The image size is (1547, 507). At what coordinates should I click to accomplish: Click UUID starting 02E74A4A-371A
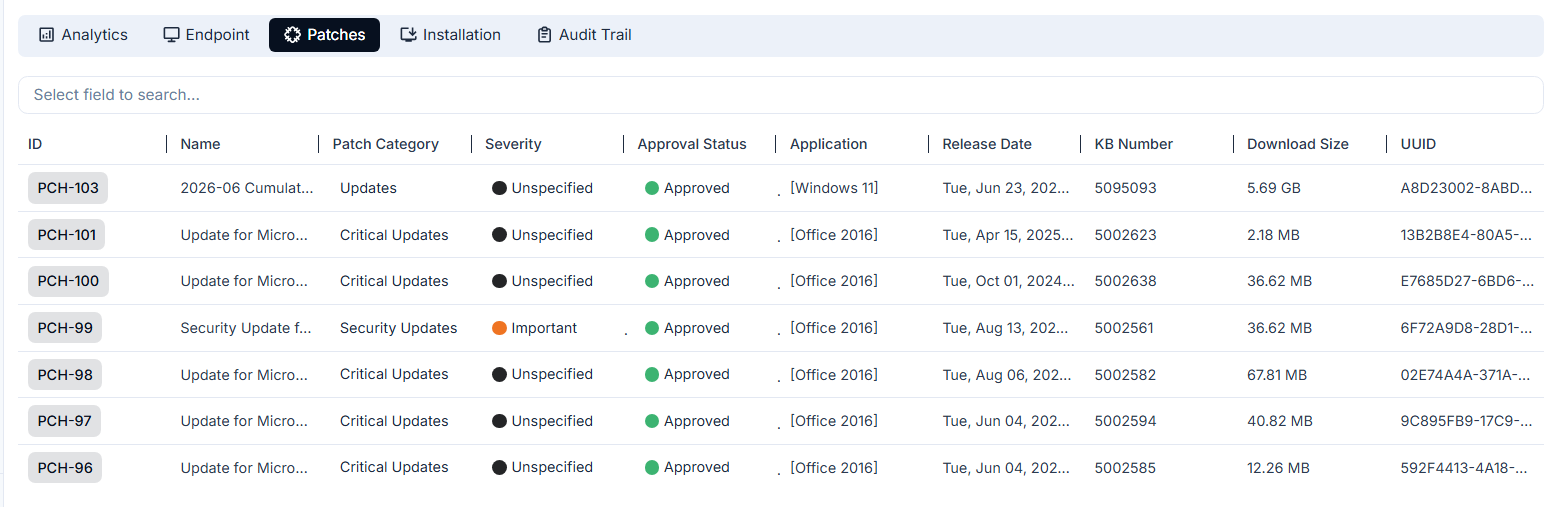pyautogui.click(x=1467, y=374)
